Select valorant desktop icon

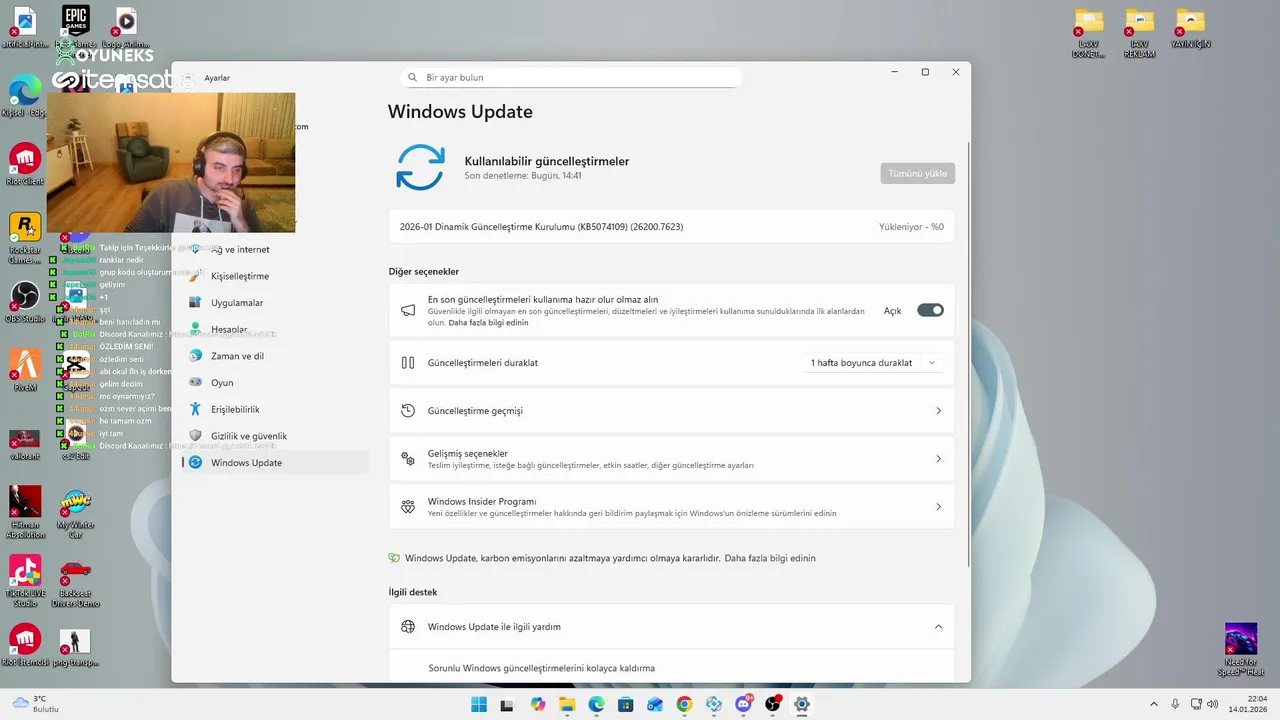coord(25,443)
